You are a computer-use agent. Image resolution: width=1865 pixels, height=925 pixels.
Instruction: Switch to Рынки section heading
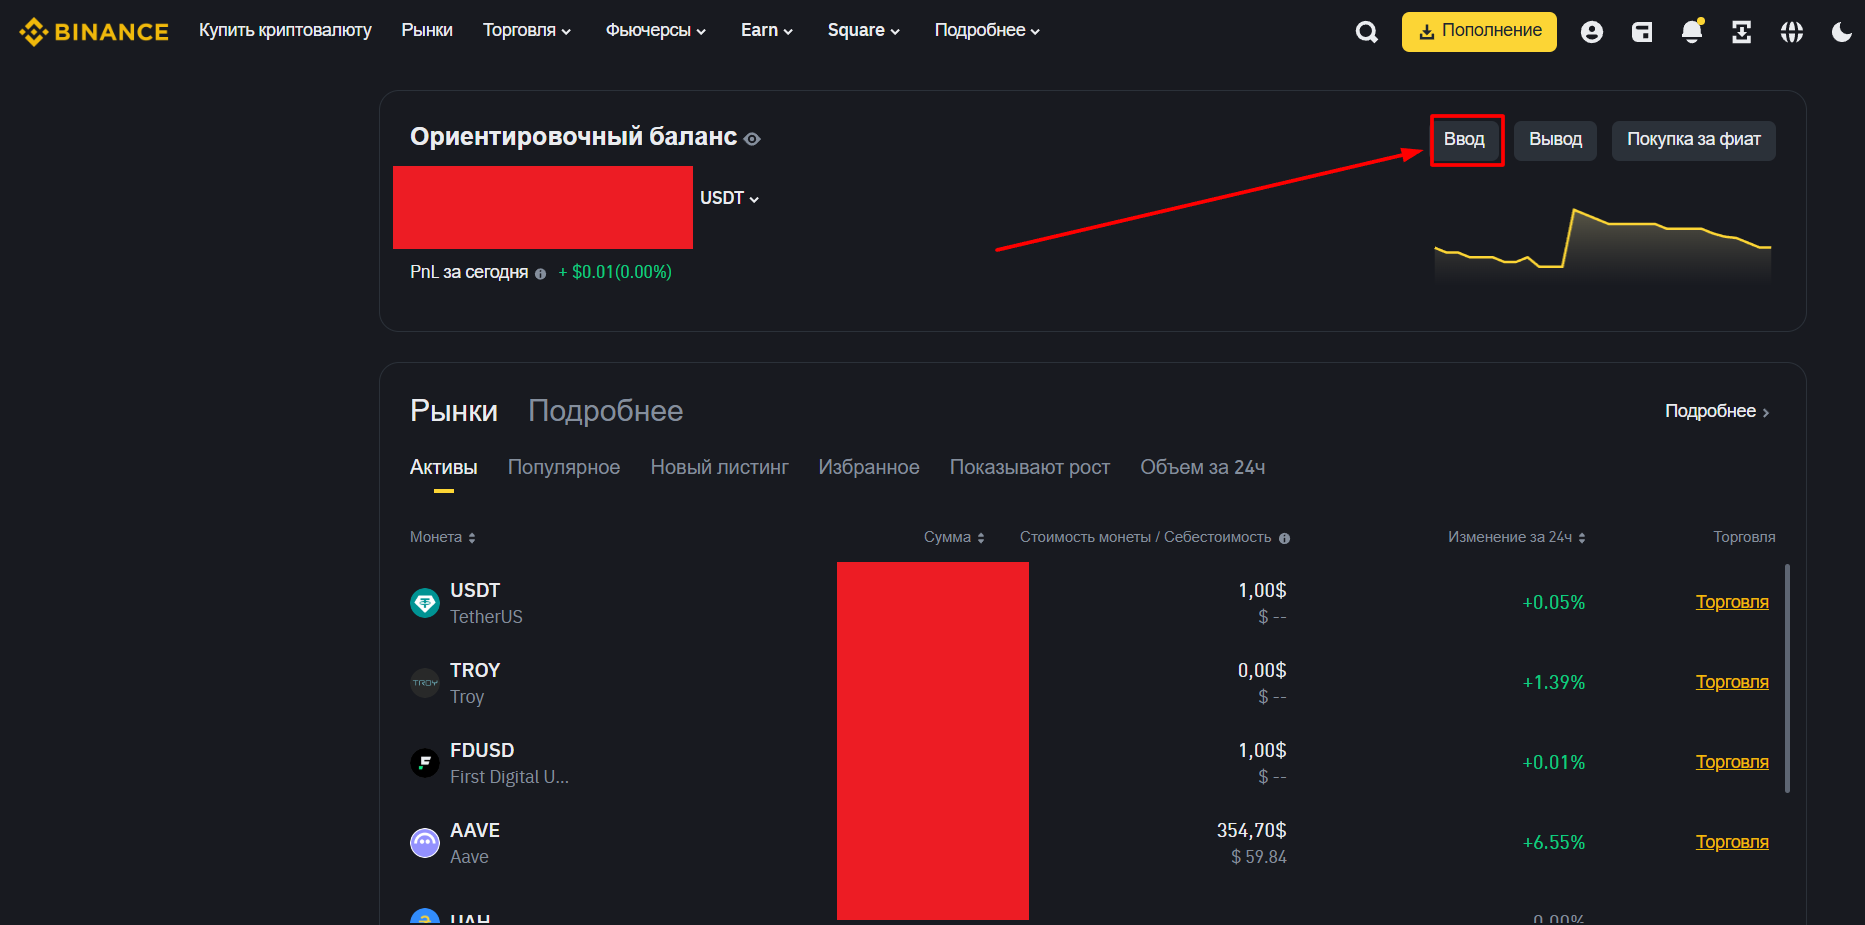point(454,411)
